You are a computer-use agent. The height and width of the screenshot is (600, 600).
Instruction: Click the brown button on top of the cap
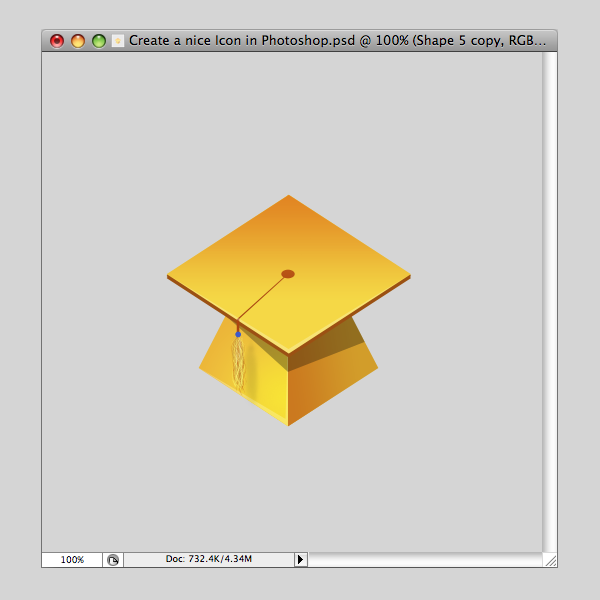coord(288,274)
